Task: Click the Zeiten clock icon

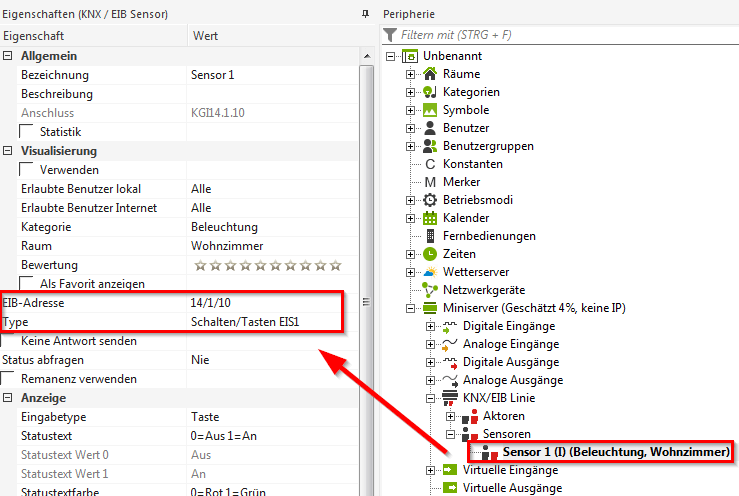Action: [x=431, y=254]
